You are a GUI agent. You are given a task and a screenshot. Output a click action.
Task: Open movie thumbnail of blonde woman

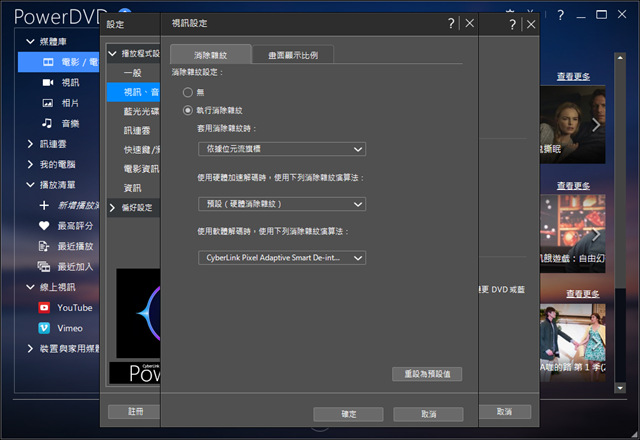[573, 124]
